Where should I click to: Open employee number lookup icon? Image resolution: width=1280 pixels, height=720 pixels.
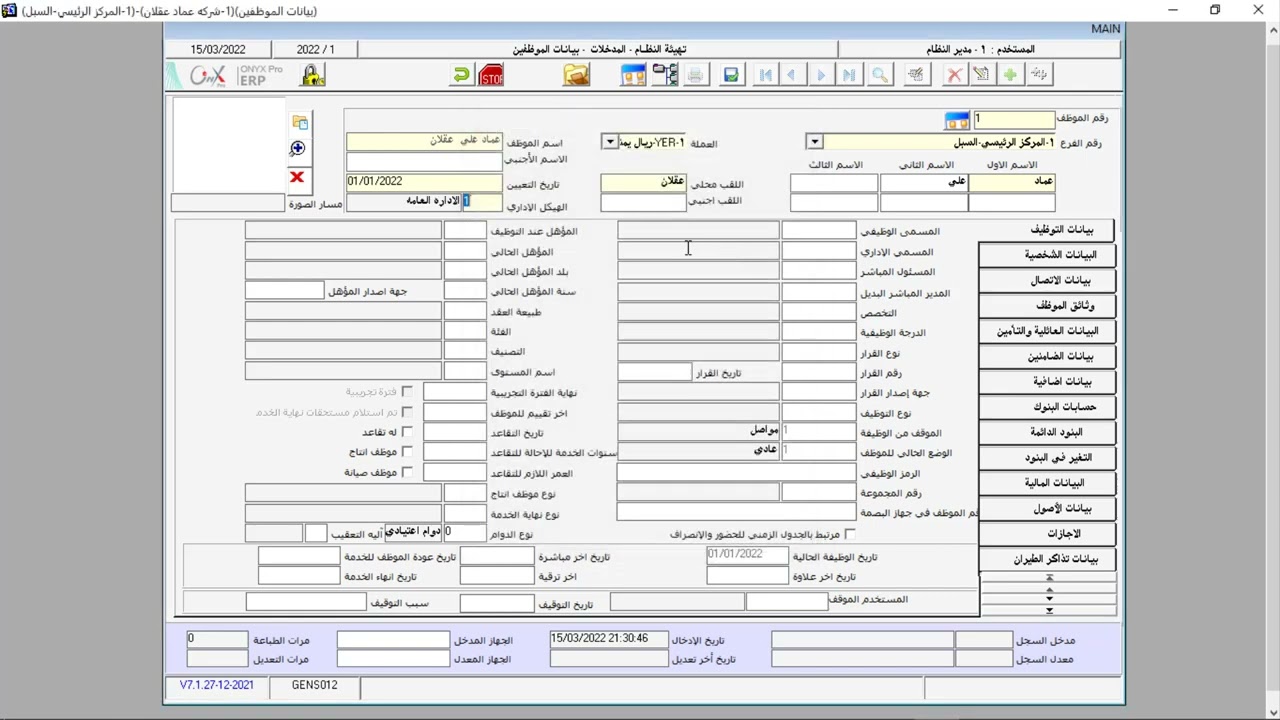point(957,120)
